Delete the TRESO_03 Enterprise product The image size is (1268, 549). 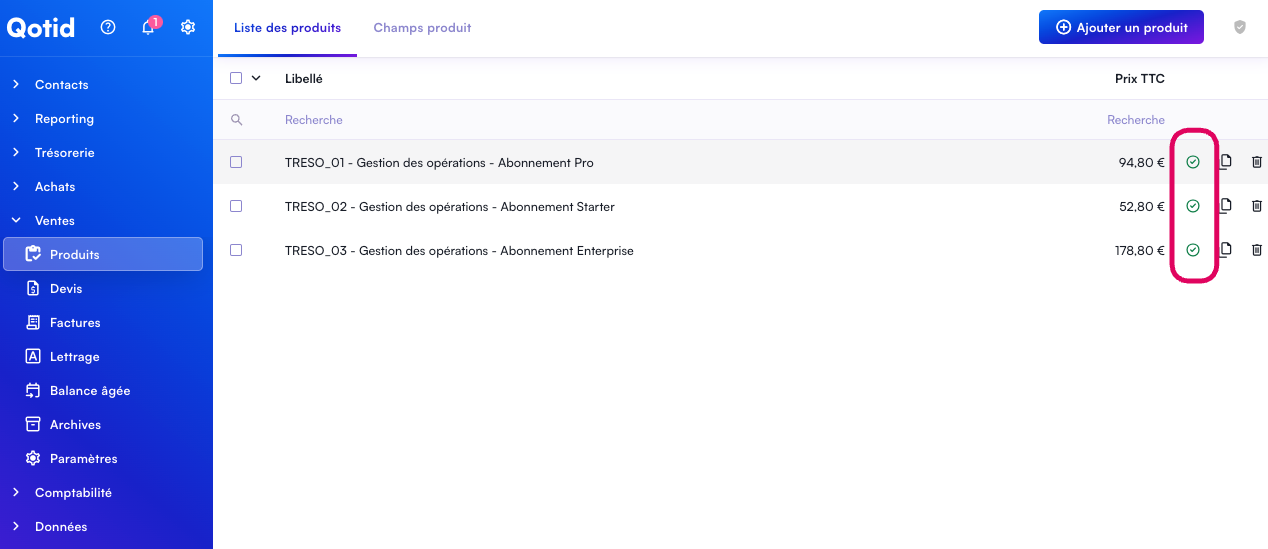tap(1257, 250)
